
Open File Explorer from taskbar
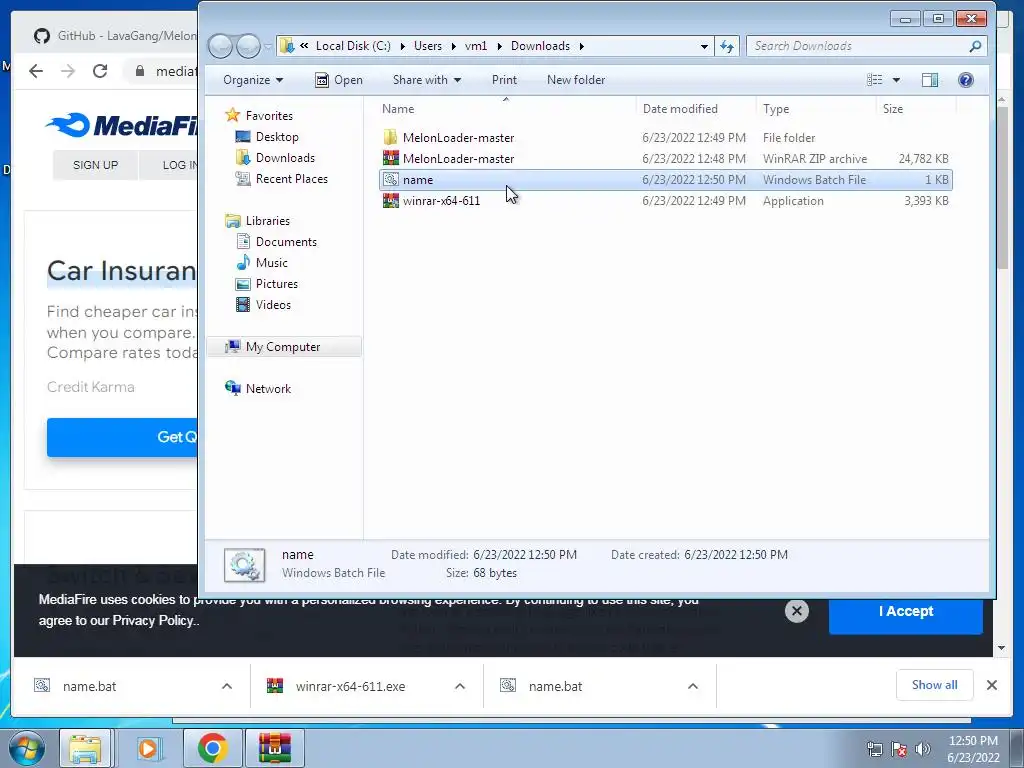click(86, 748)
